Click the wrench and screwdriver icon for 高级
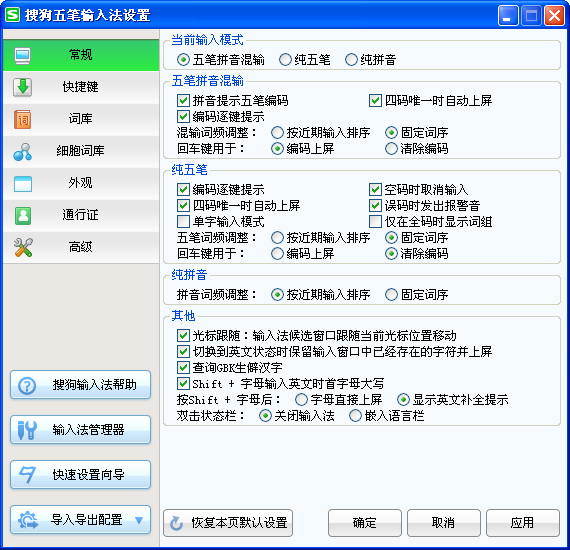Screen dimensions: 570x550 [x=23, y=248]
